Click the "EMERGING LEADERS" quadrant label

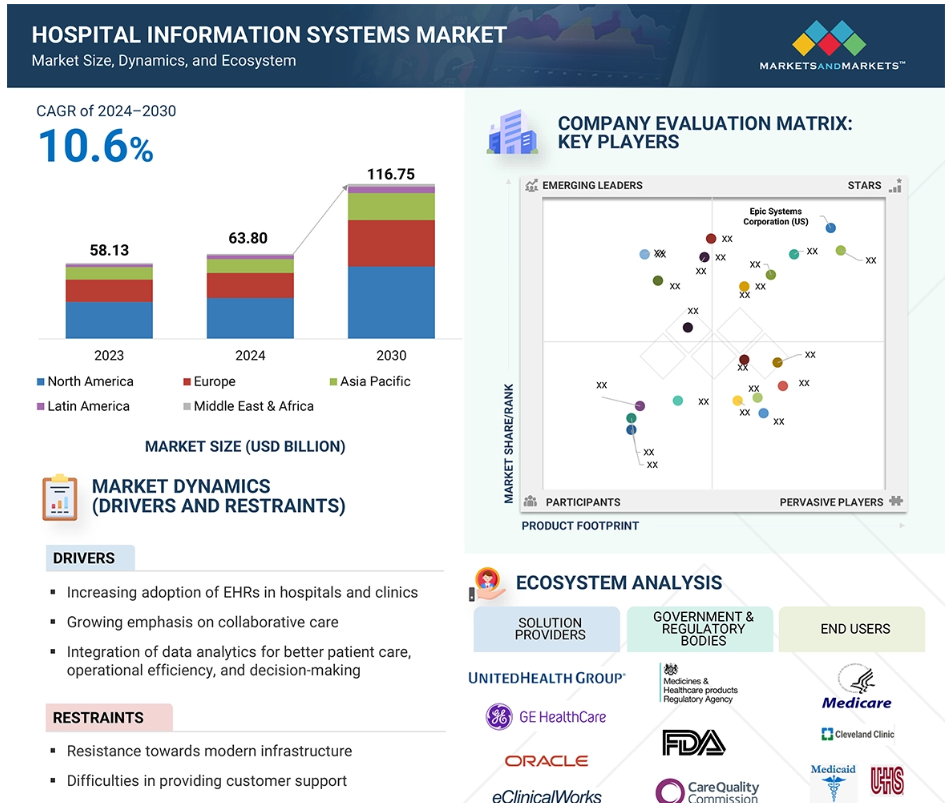coord(592,185)
